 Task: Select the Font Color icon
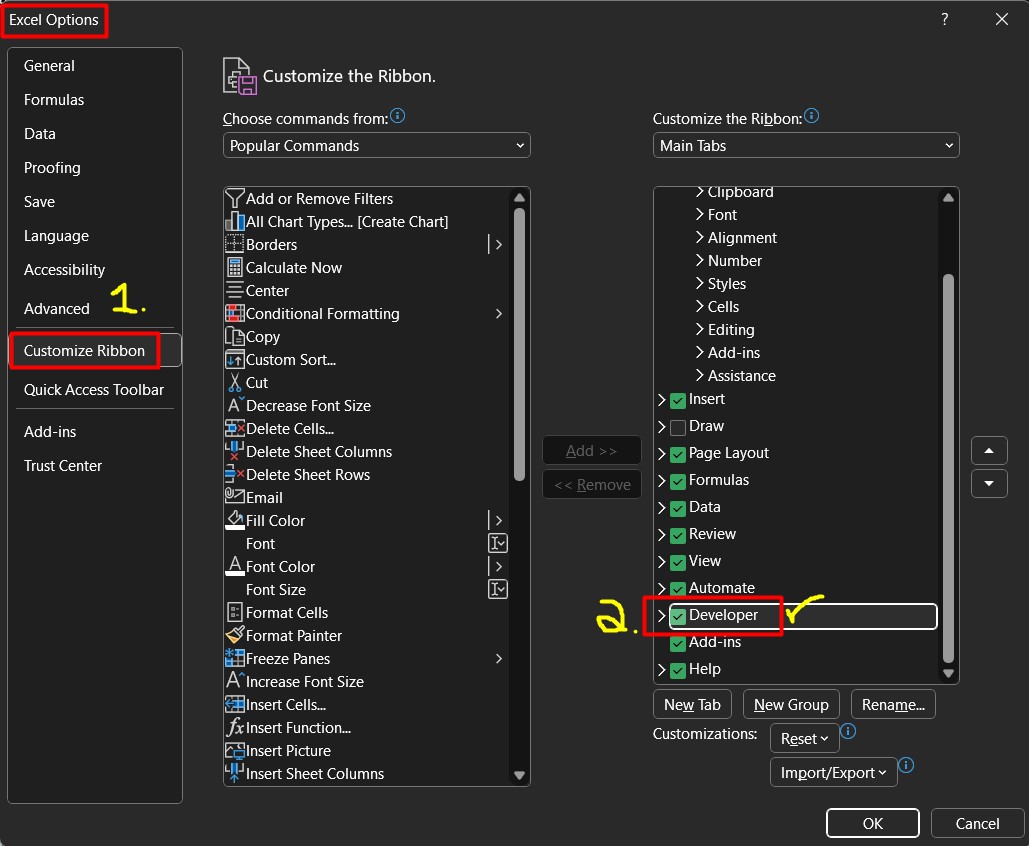(234, 566)
